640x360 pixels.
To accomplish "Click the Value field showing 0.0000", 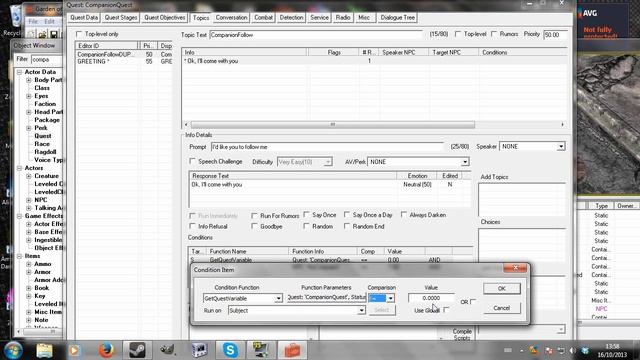I will click(x=431, y=298).
